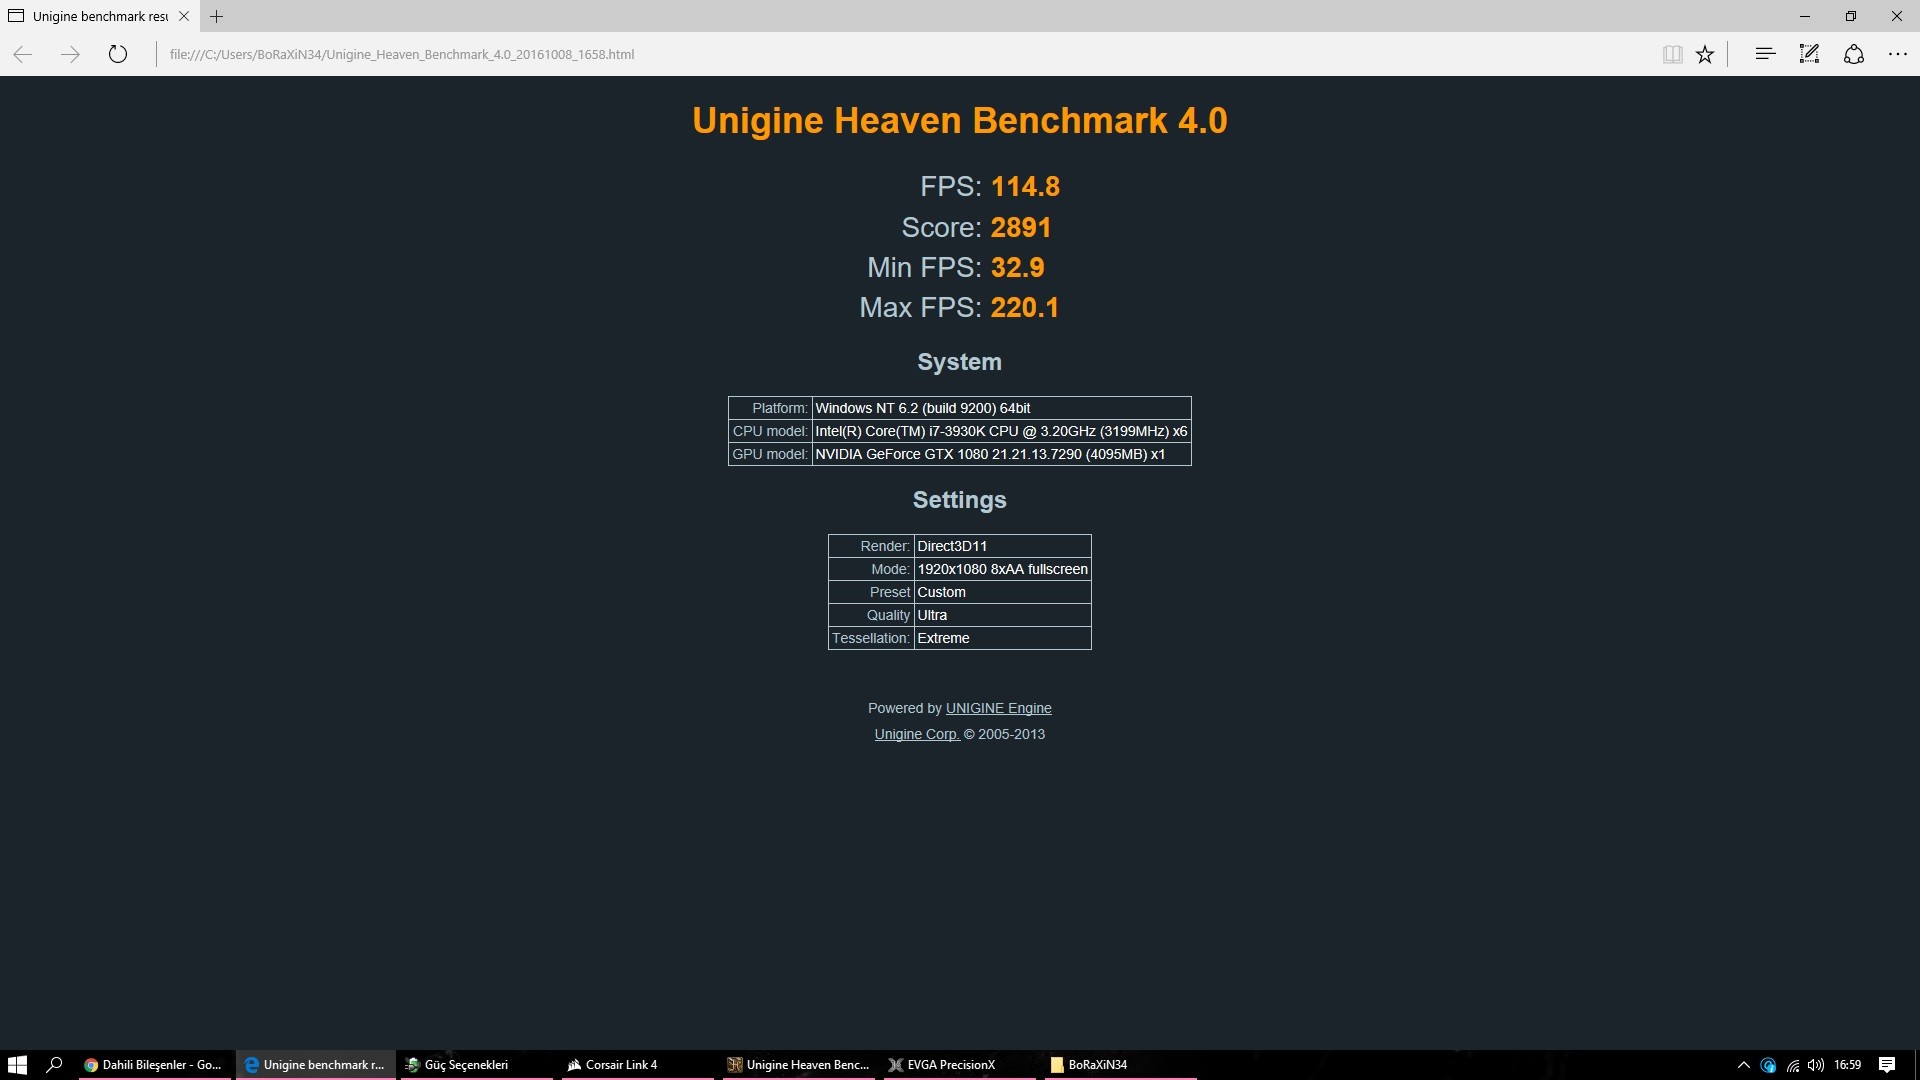
Task: Click the Settings section heading
Action: click(960, 500)
